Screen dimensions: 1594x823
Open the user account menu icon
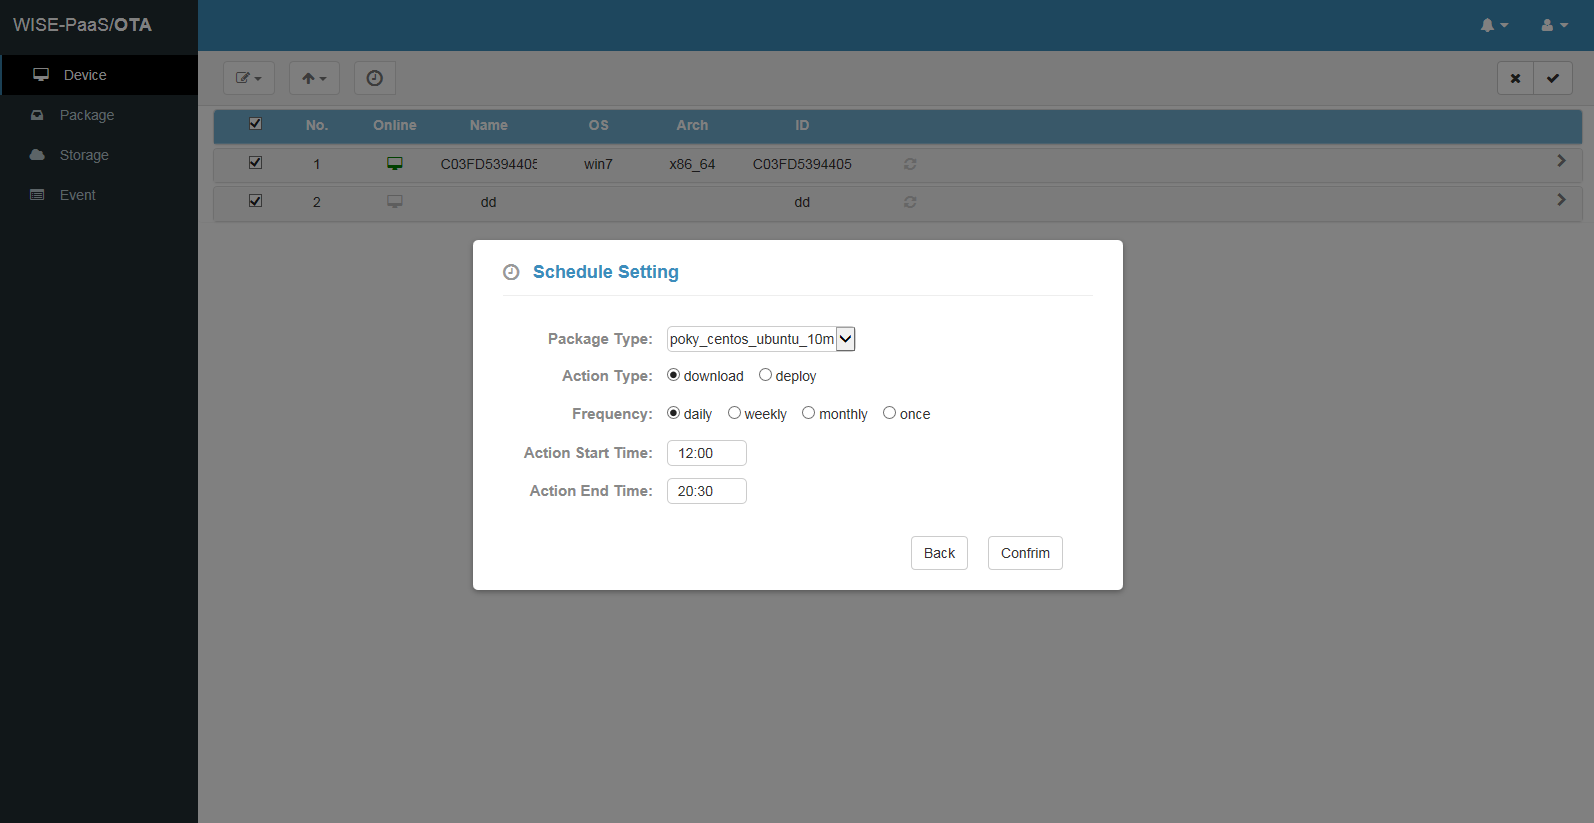click(1553, 25)
